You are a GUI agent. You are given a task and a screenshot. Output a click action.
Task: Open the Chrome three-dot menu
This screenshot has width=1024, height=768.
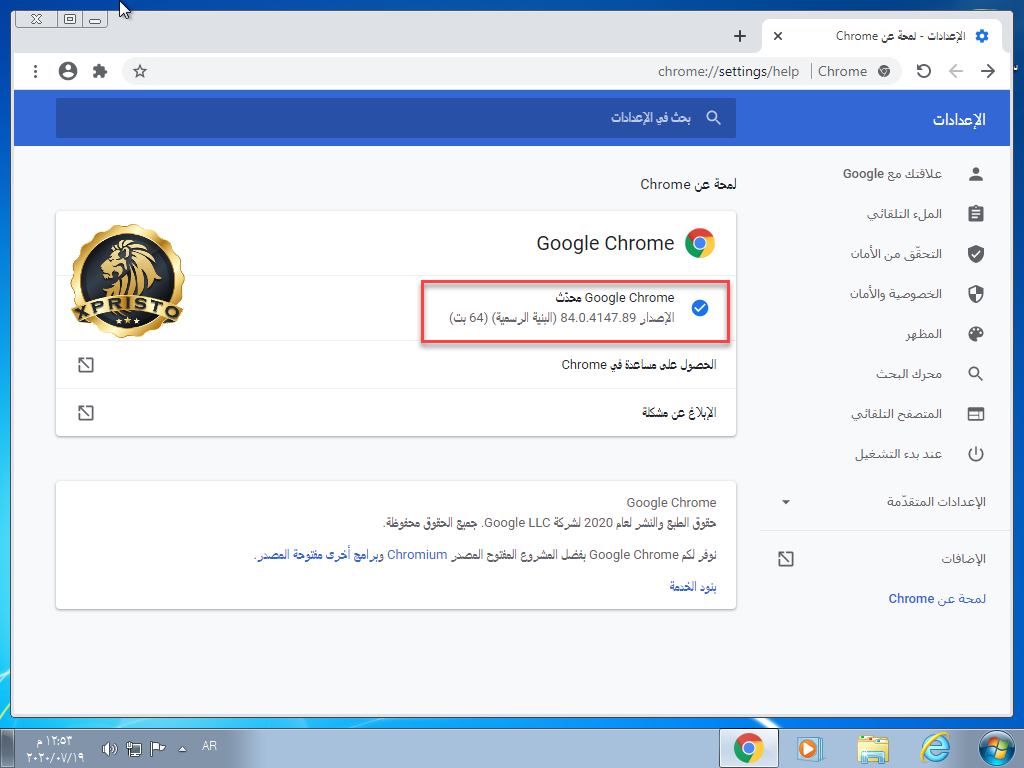click(35, 71)
